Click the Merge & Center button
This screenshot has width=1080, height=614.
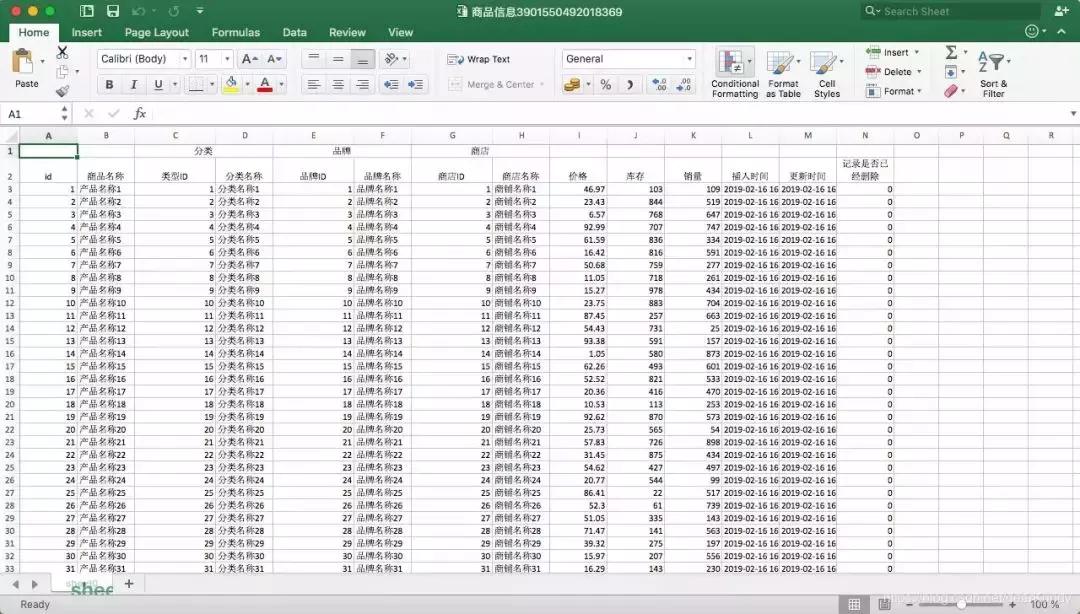pos(495,84)
